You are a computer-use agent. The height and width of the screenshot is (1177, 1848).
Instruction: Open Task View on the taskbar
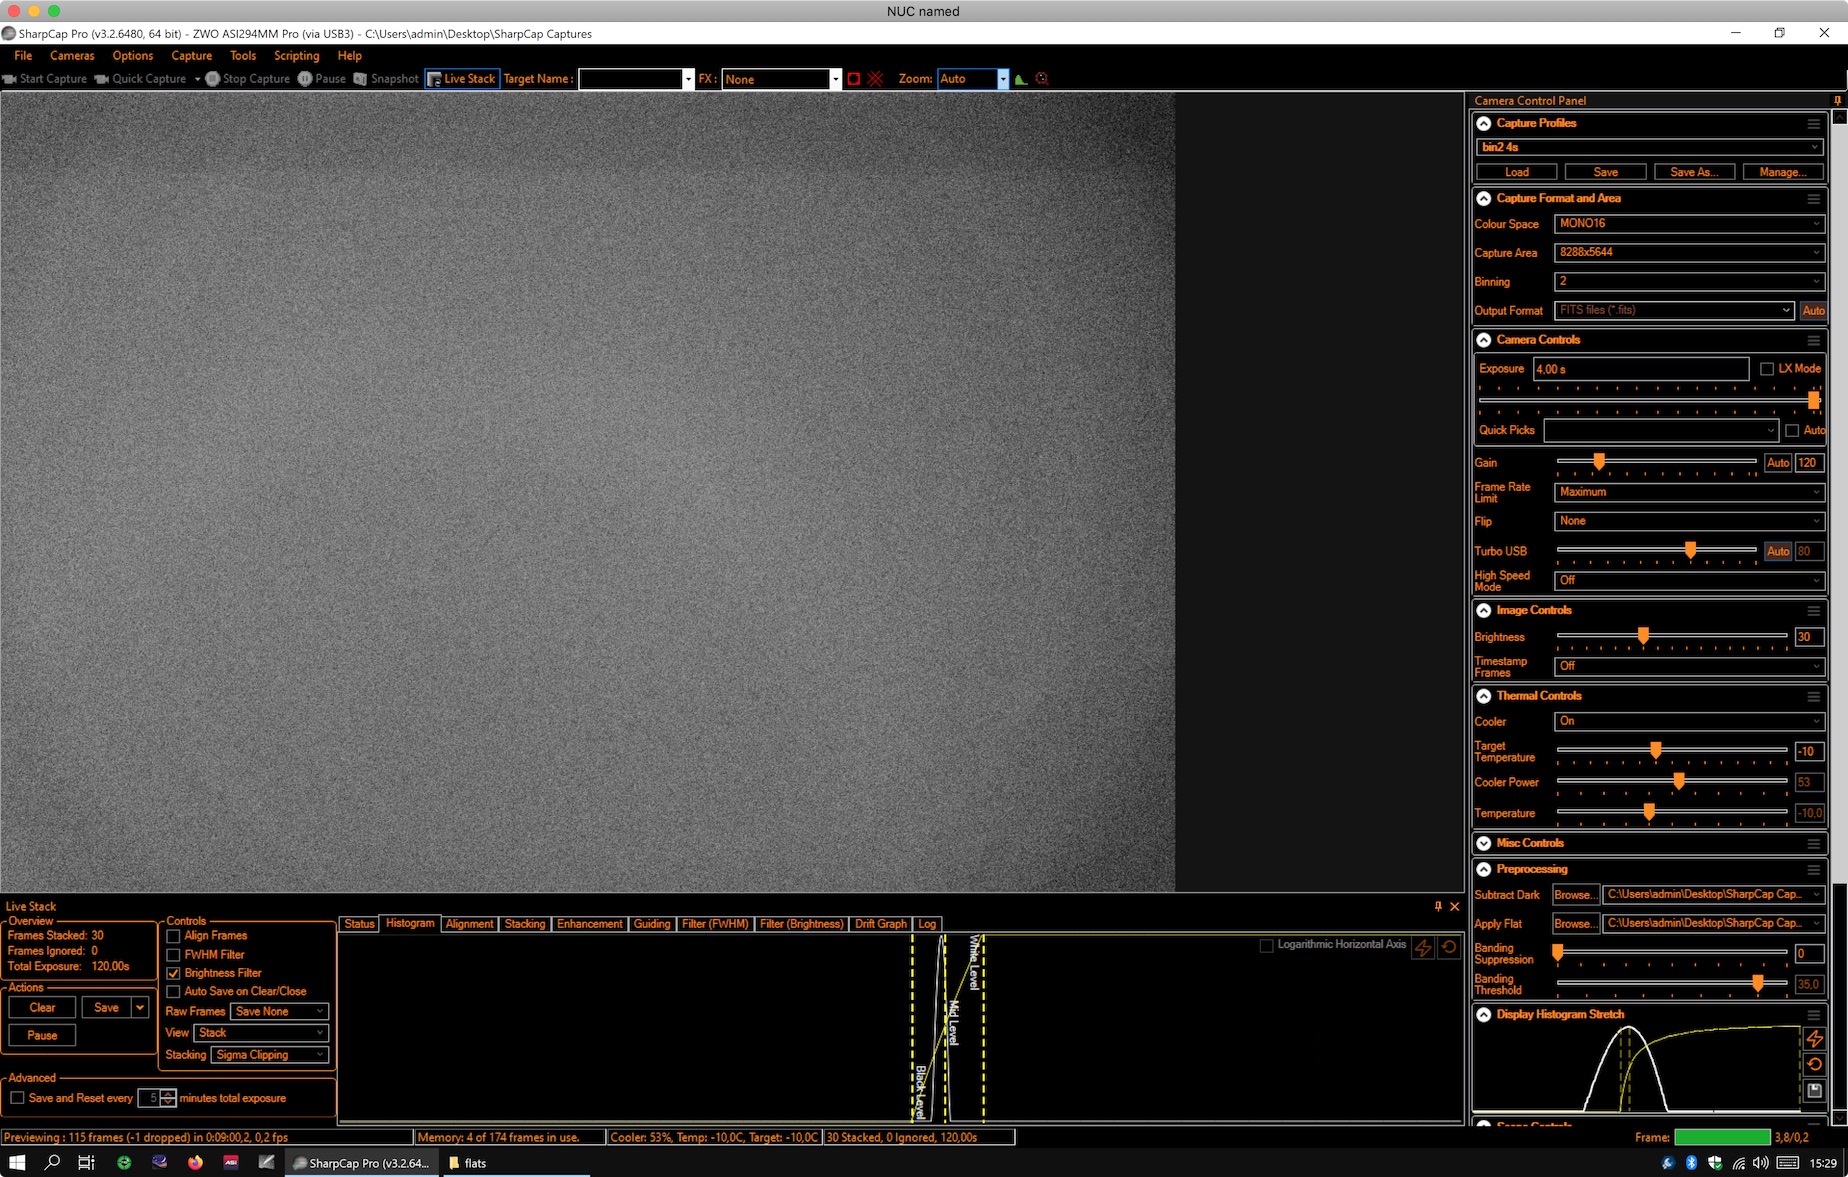coord(87,1162)
